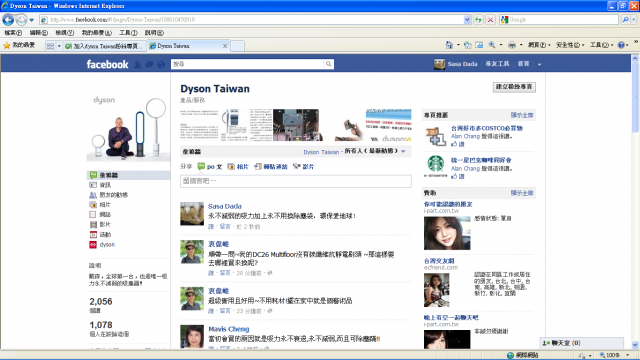Stop page loading with the red X icon
This screenshot has width=640, height=360.
[491, 20]
